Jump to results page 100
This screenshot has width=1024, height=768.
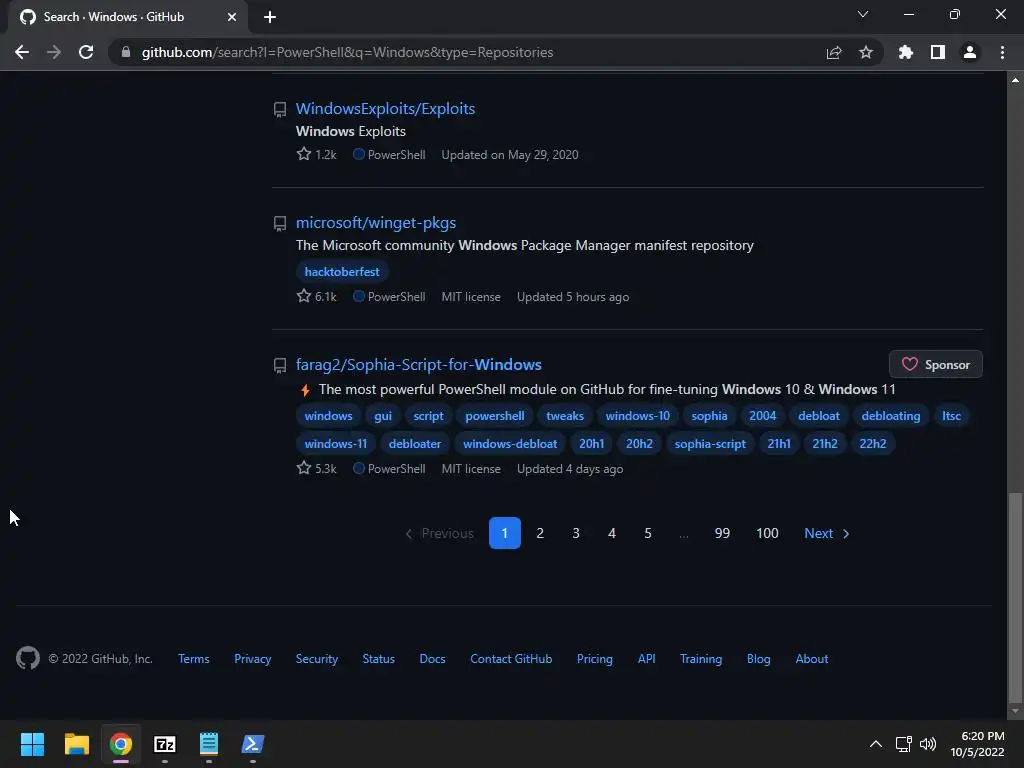767,533
